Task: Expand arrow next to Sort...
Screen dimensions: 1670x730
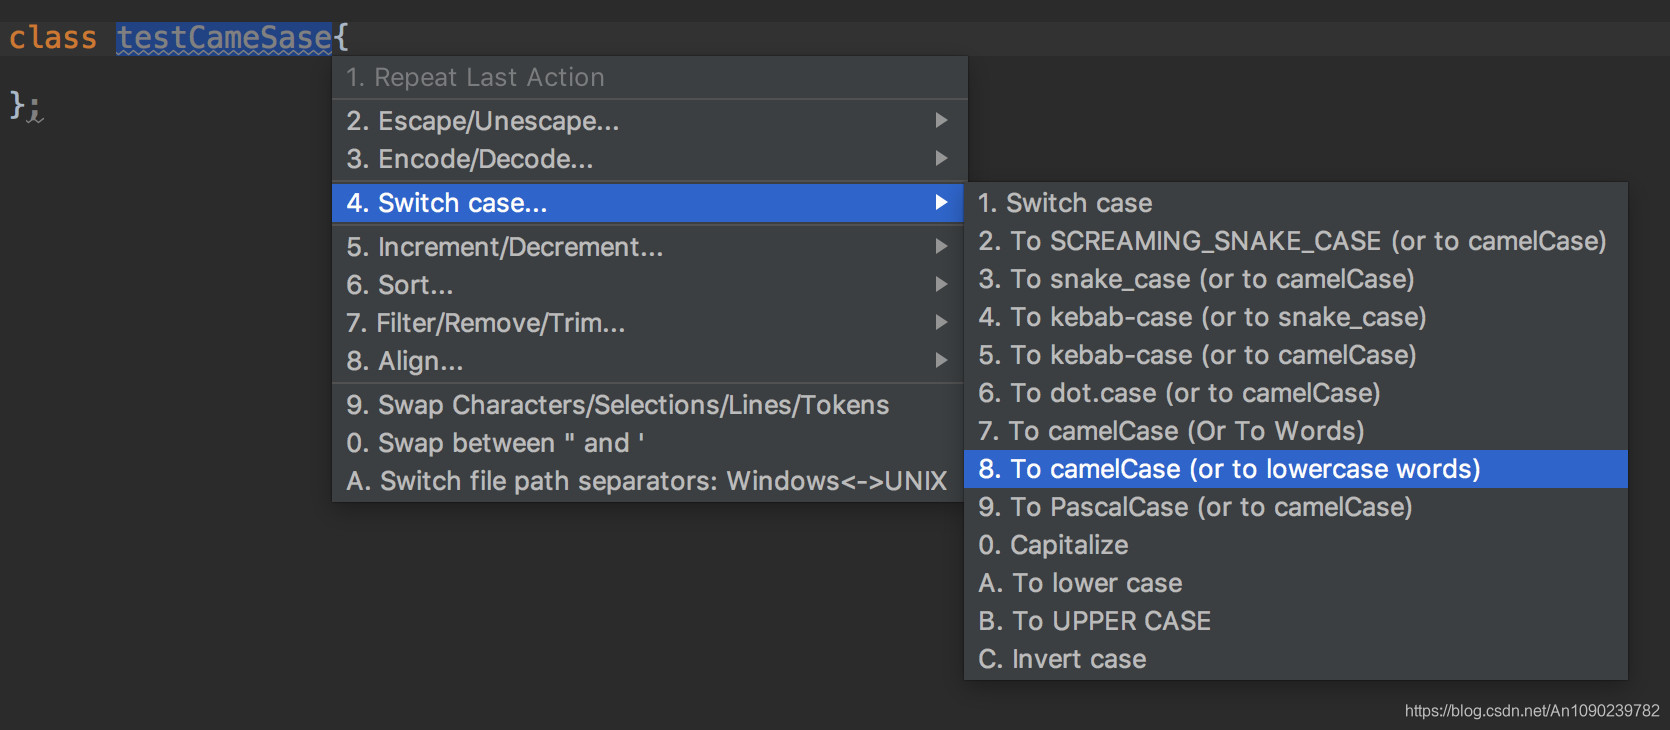Action: coord(941,284)
